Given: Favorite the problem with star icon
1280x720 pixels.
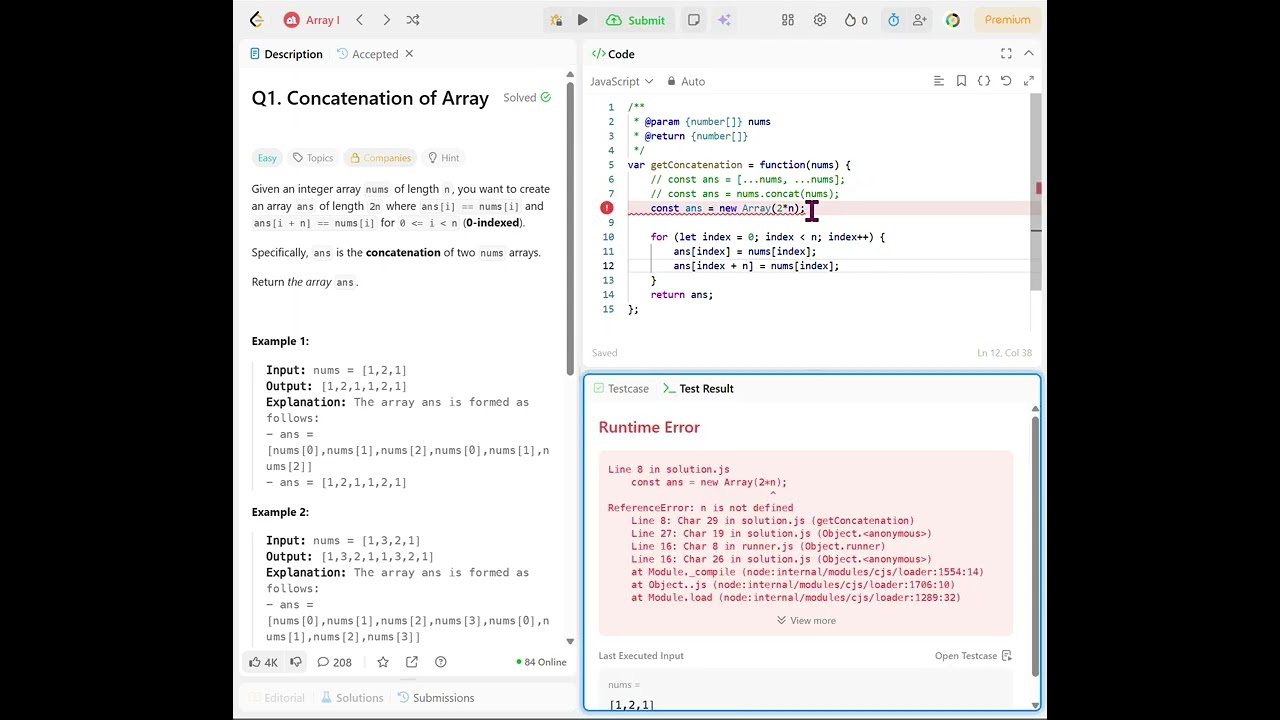Looking at the screenshot, I should pyautogui.click(x=383, y=662).
